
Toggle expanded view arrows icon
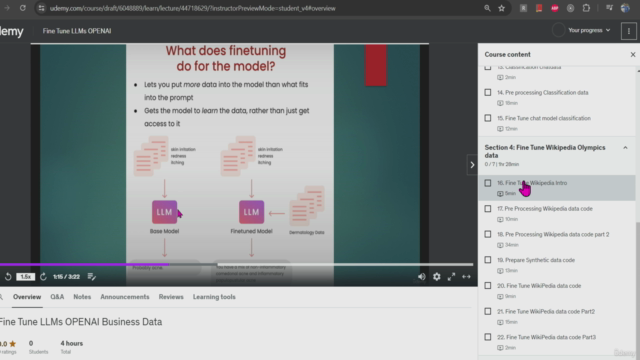click(x=466, y=277)
